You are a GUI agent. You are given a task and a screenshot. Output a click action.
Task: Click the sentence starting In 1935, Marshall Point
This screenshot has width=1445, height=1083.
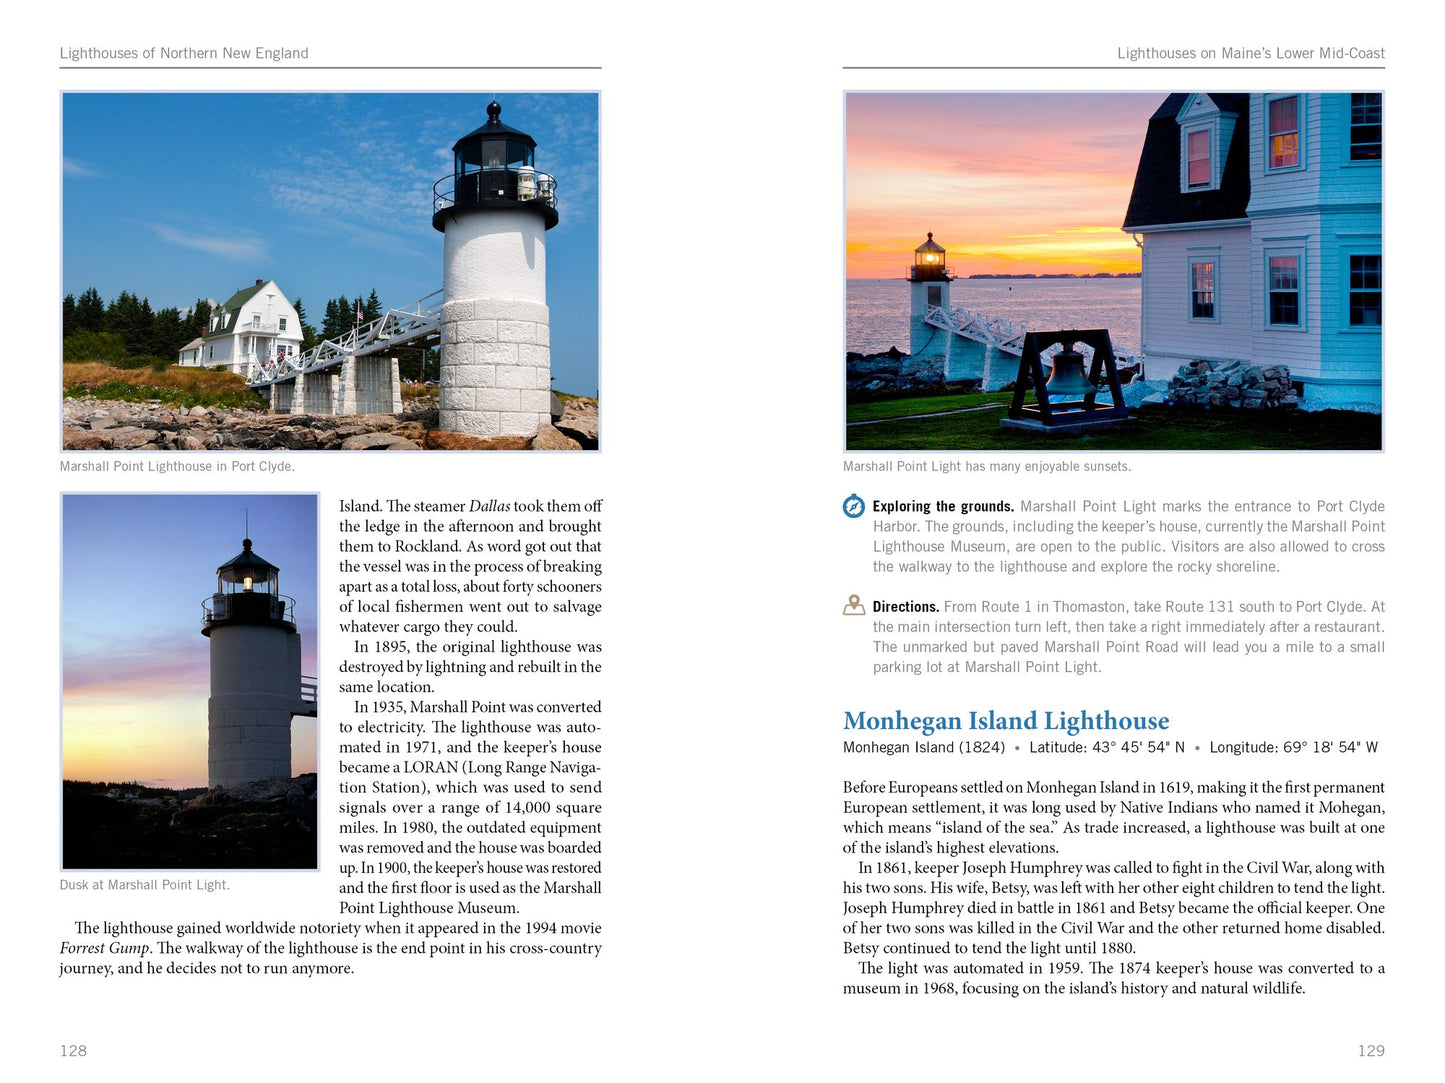tap(470, 717)
